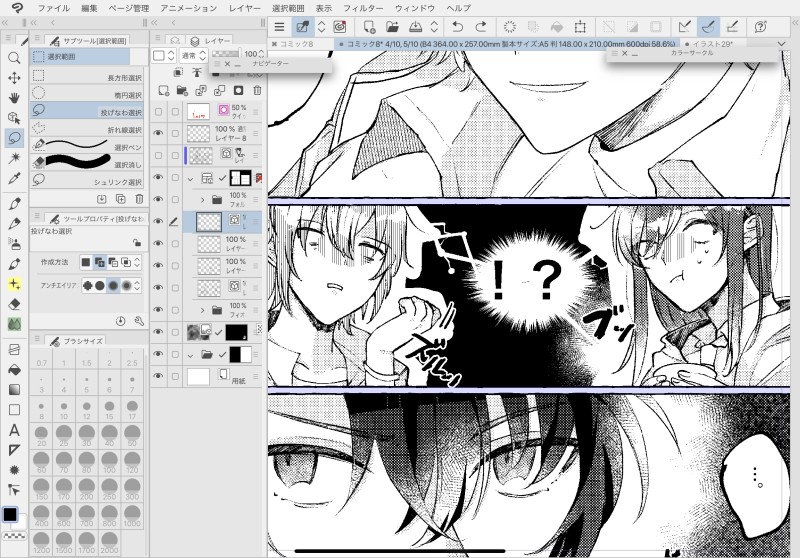This screenshot has width=800, height=558.
Task: Pick brush size 100 preset
Action: pos(109,463)
